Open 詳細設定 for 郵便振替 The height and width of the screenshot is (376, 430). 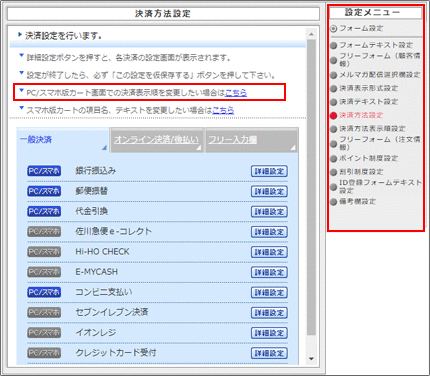(x=269, y=192)
